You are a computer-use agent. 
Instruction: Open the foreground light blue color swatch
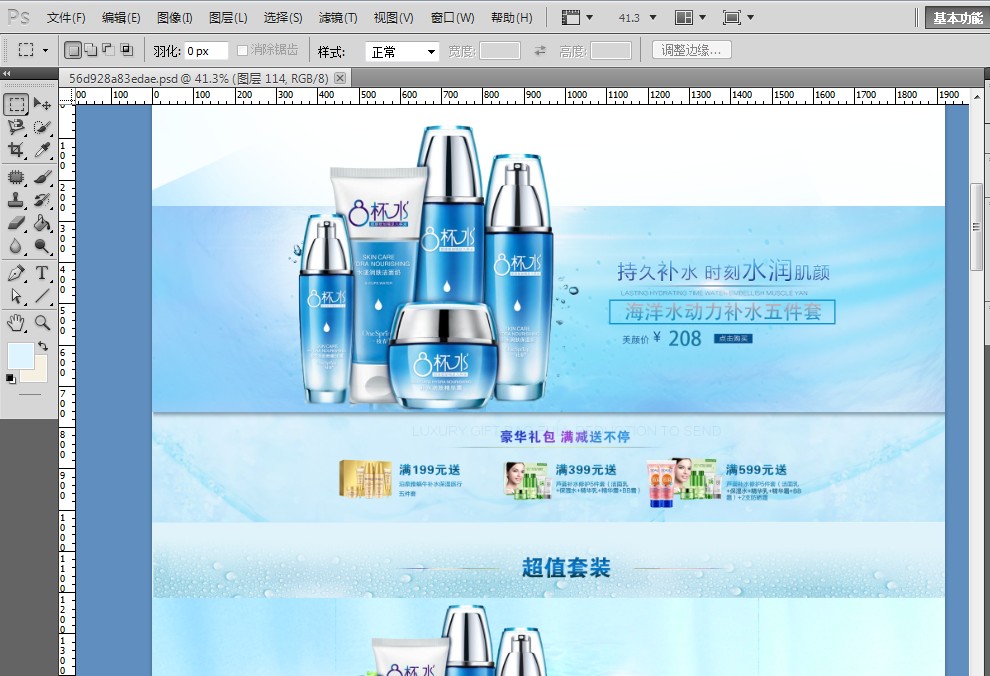pos(20,355)
